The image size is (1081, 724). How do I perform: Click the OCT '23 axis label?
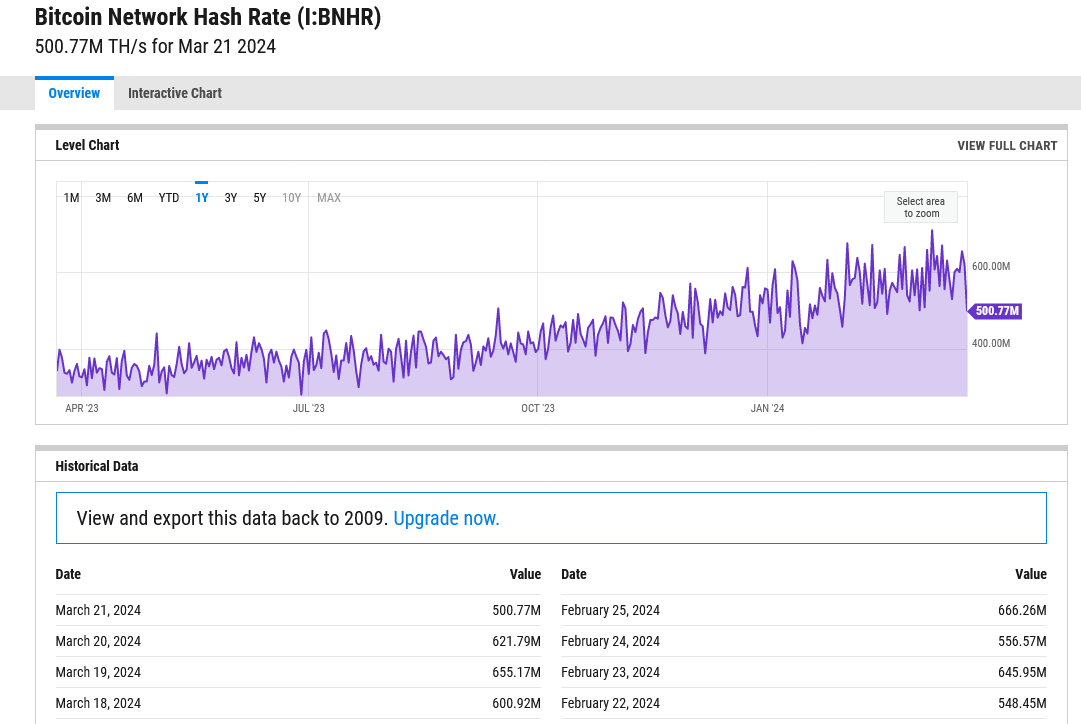(538, 408)
